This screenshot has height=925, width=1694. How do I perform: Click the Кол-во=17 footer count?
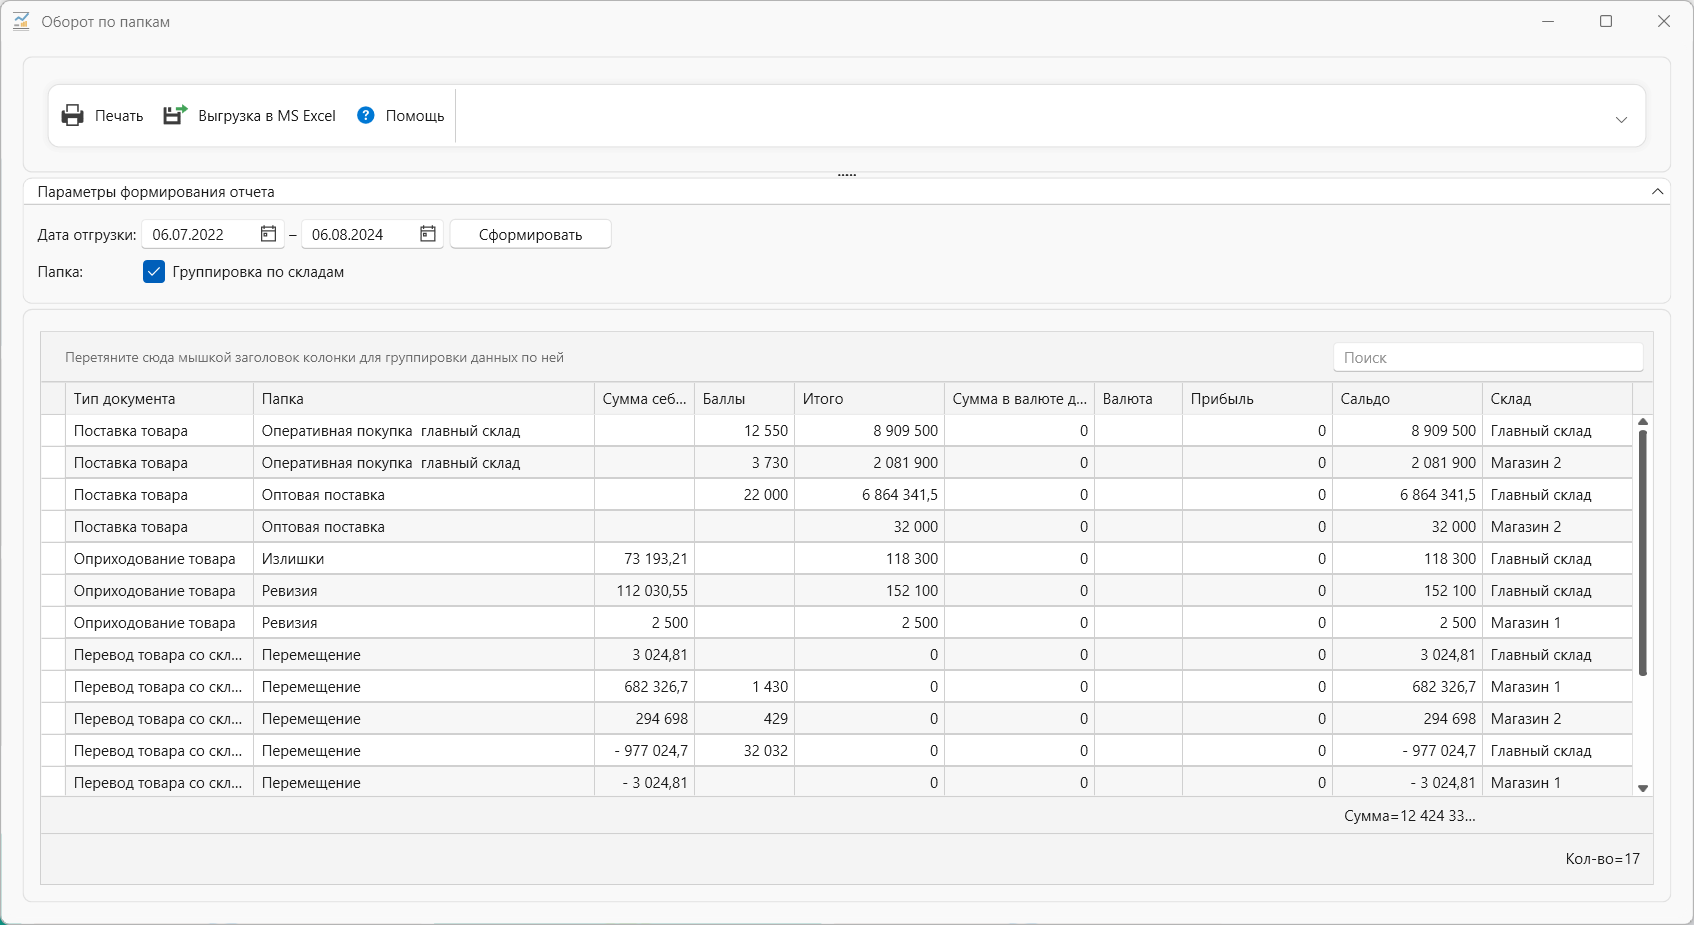[1602, 859]
